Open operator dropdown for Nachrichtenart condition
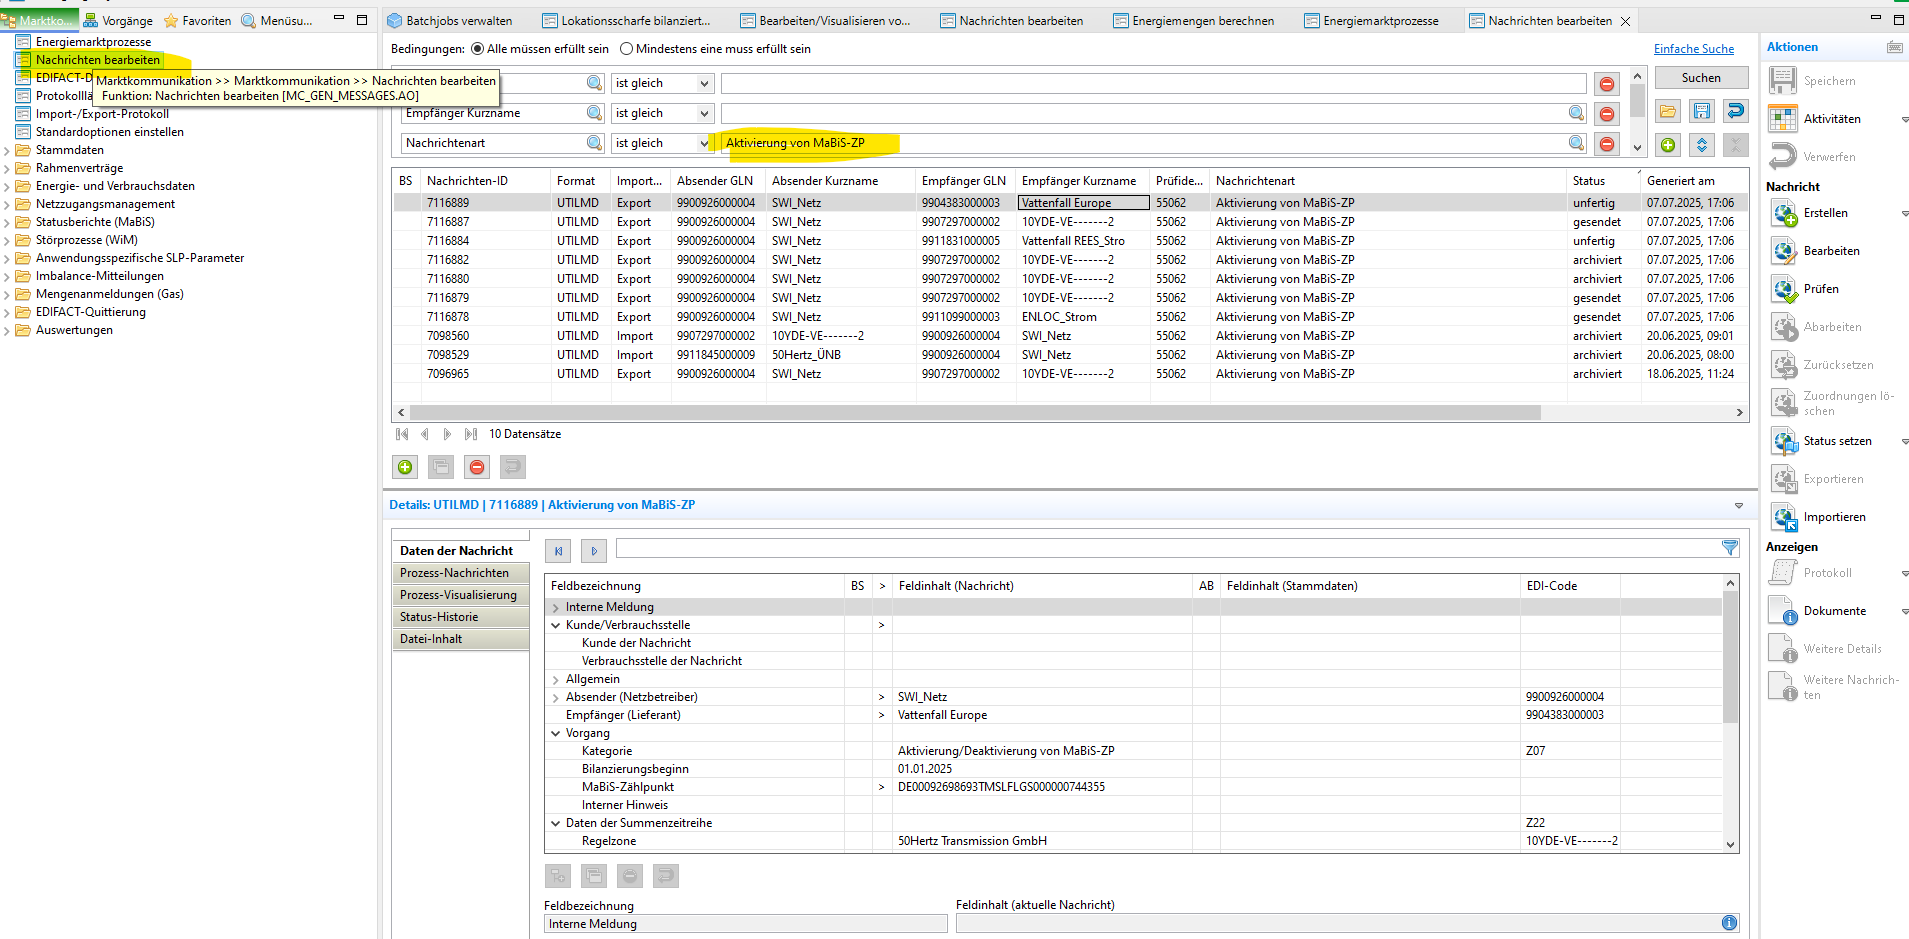Viewport: 1909px width, 939px height. pos(703,144)
